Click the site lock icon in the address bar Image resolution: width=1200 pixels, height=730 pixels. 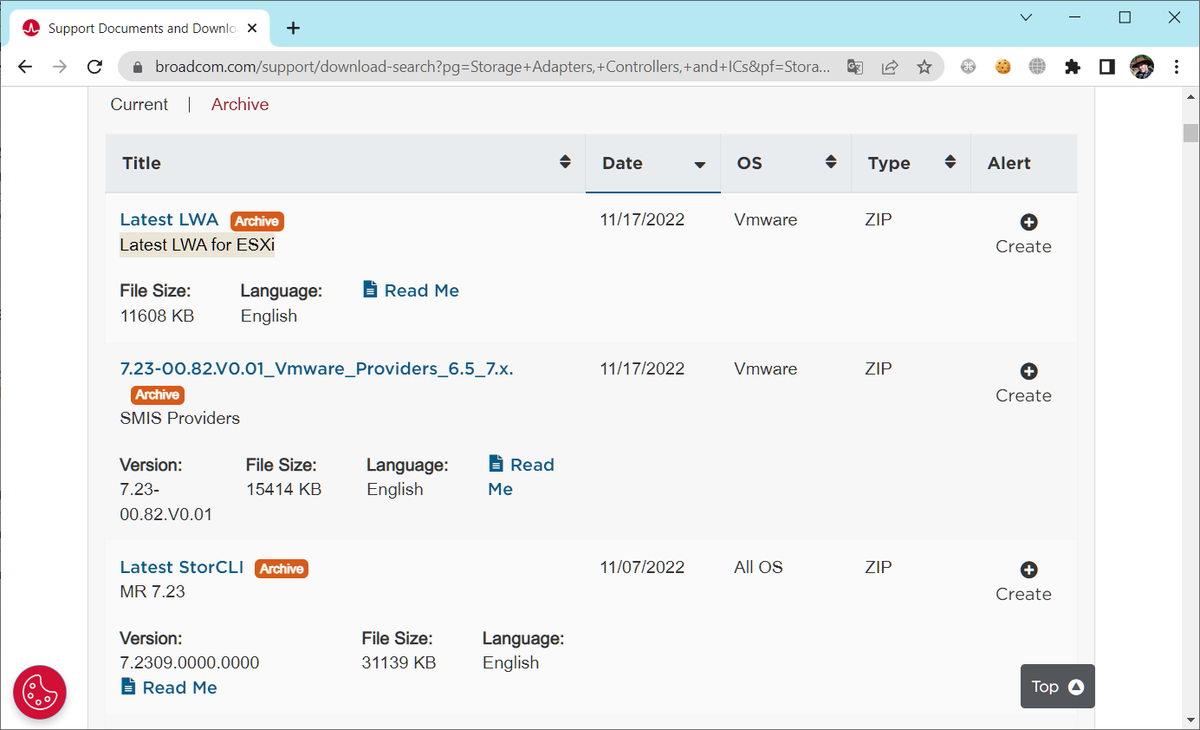(138, 67)
